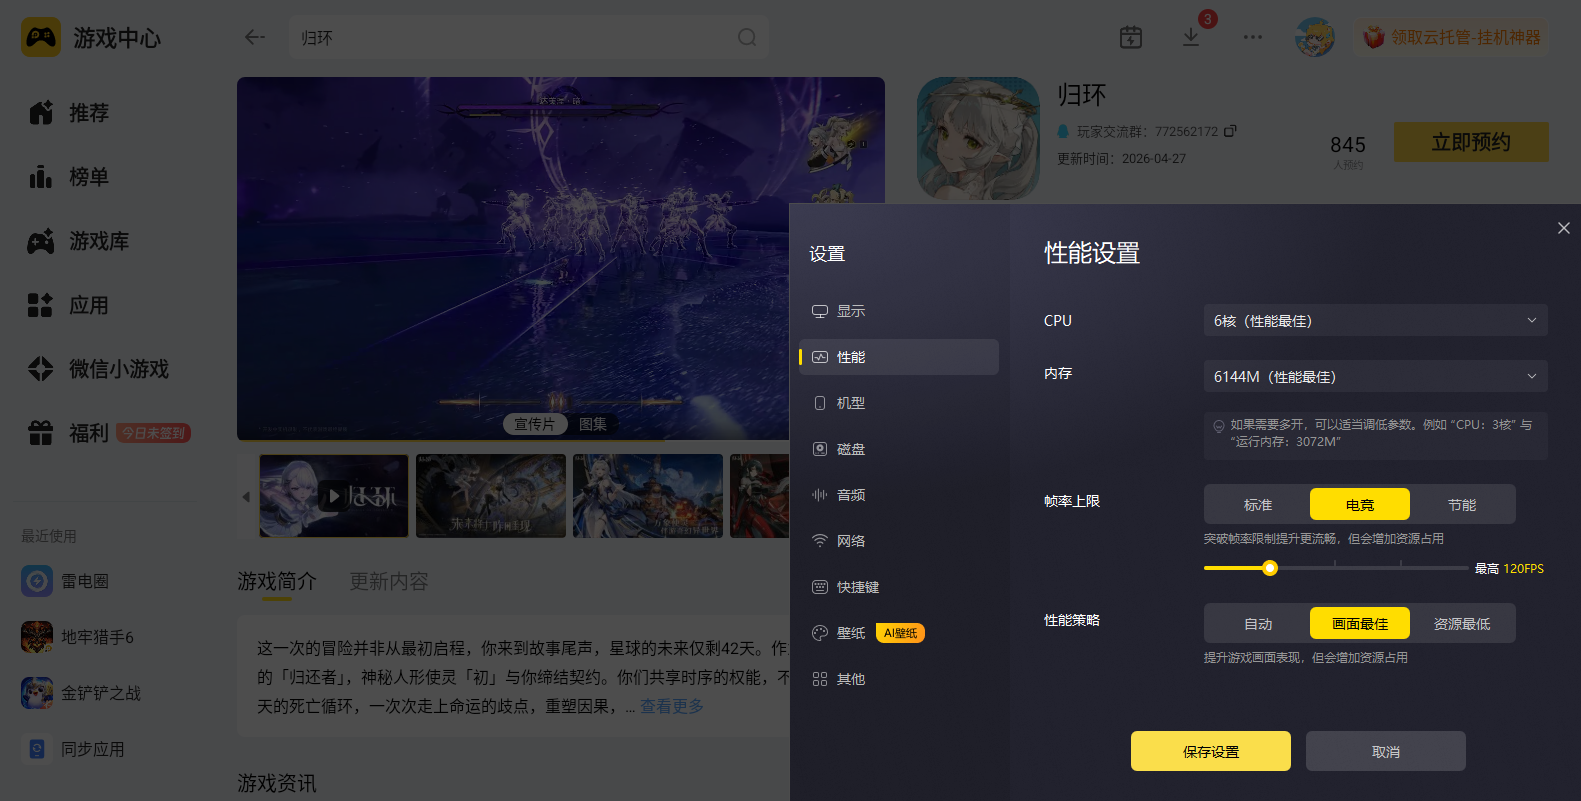
Task: Set frame rate limit to 标准
Action: click(1258, 505)
